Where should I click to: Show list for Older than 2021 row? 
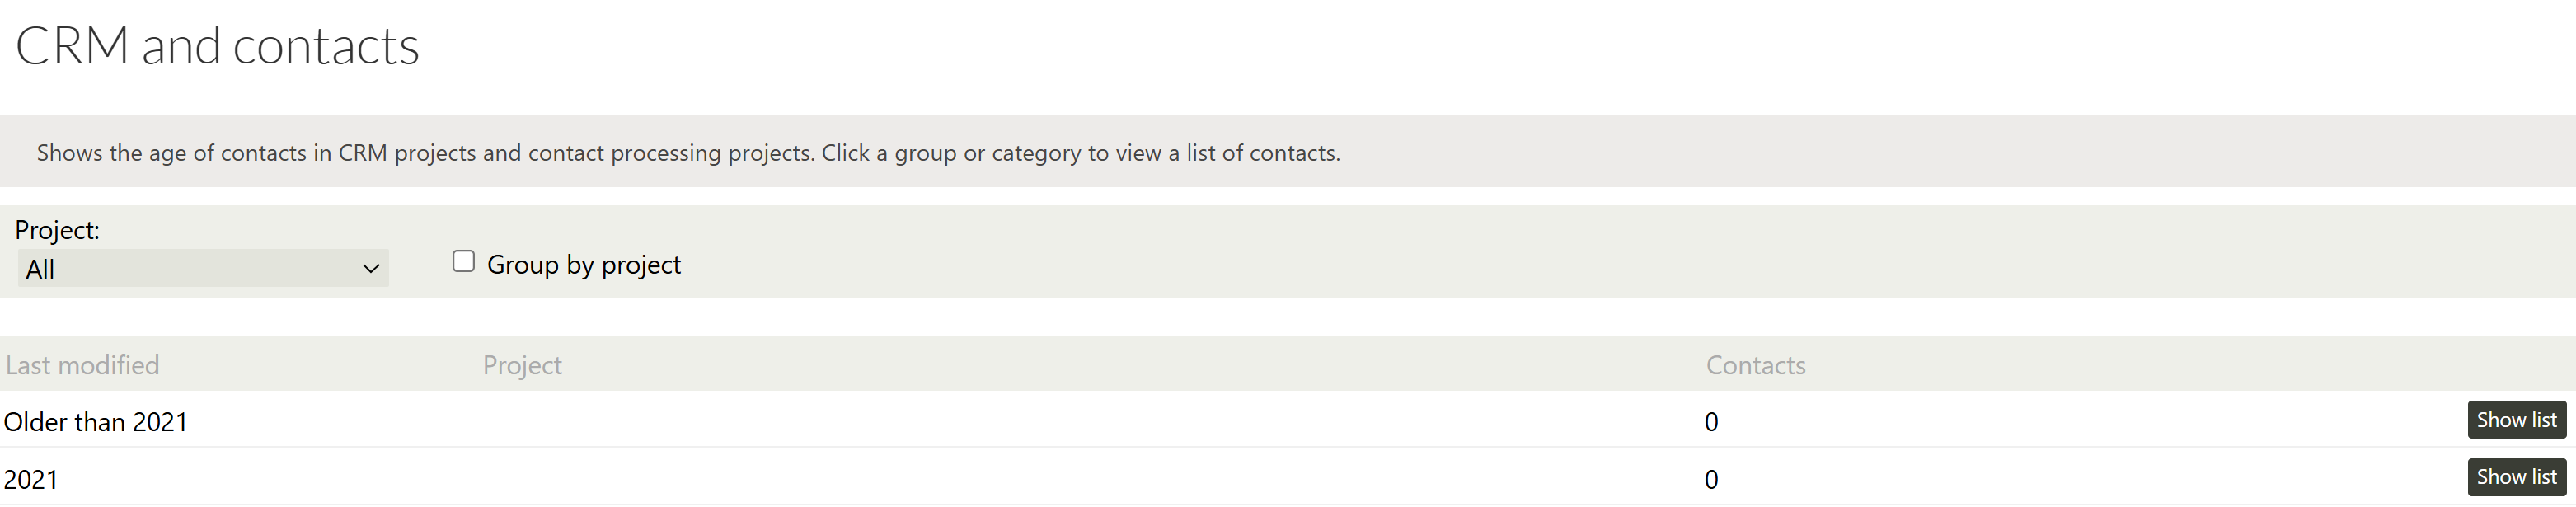[2516, 420]
